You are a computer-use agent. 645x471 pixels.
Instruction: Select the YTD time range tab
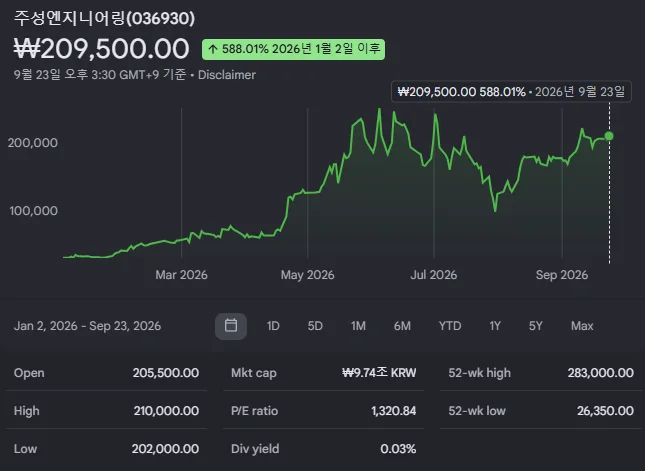(x=450, y=326)
